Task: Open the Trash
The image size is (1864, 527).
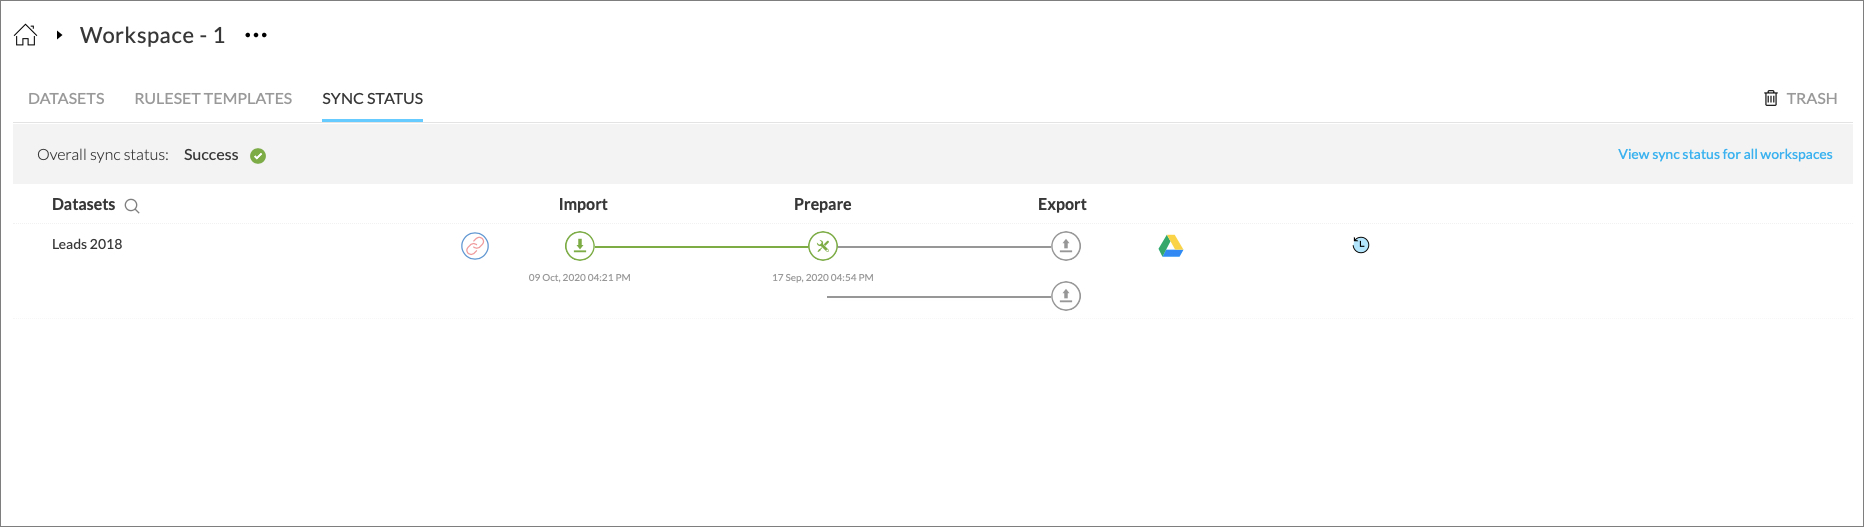Action: coord(1800,98)
